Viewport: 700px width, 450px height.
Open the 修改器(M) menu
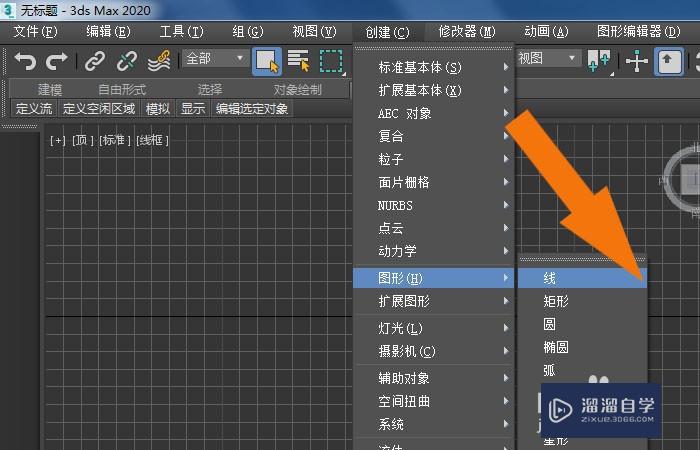point(467,32)
